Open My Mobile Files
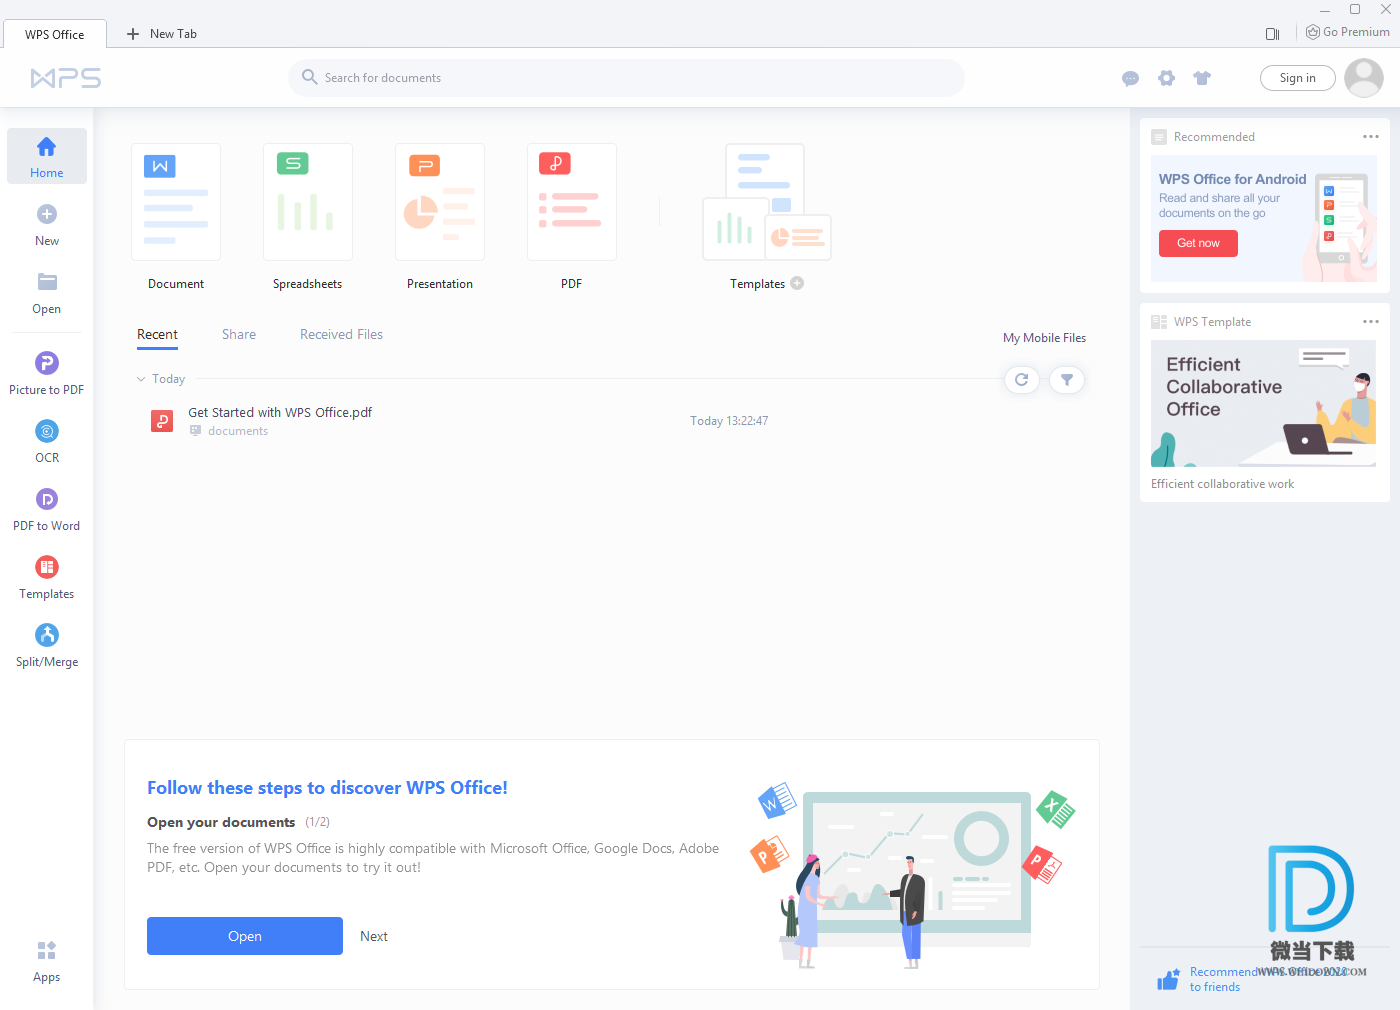 [x=1044, y=338]
